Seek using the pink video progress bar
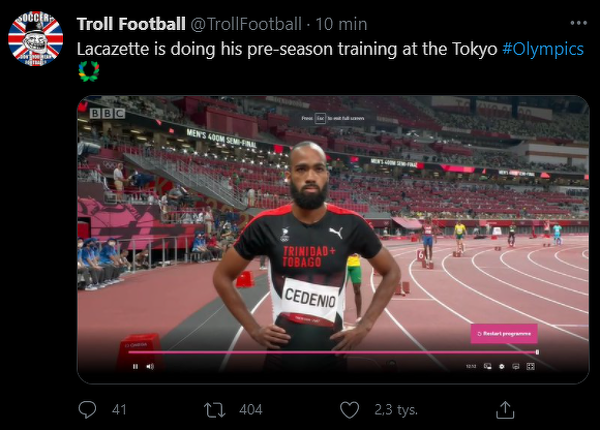Image resolution: width=600 pixels, height=430 pixels. (330, 352)
